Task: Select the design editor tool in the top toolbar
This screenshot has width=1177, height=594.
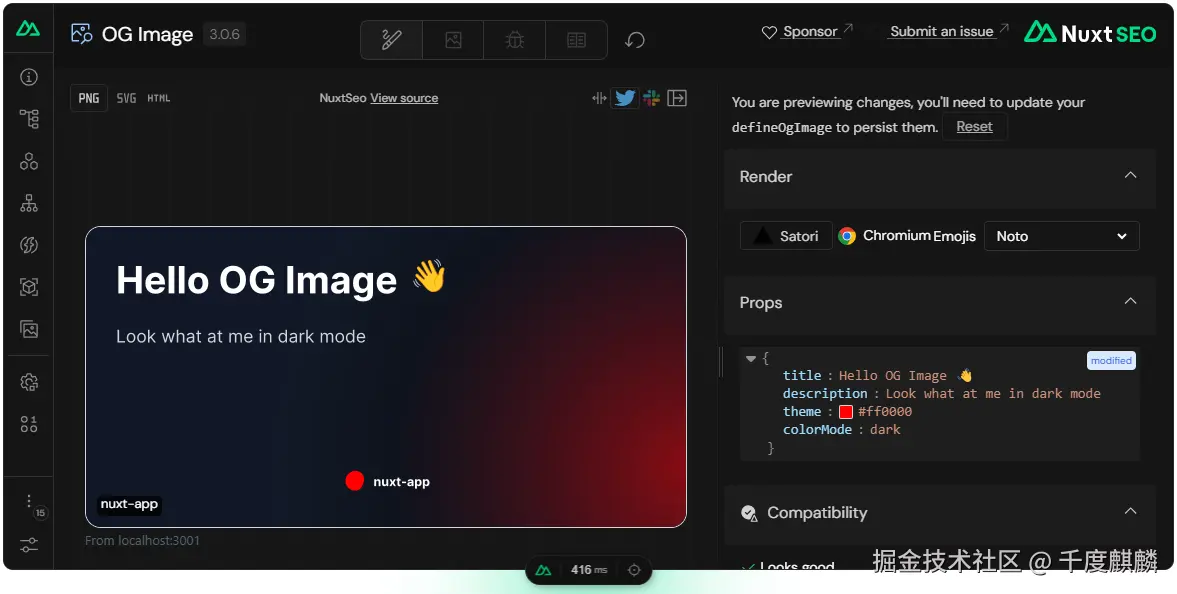Action: [x=391, y=40]
